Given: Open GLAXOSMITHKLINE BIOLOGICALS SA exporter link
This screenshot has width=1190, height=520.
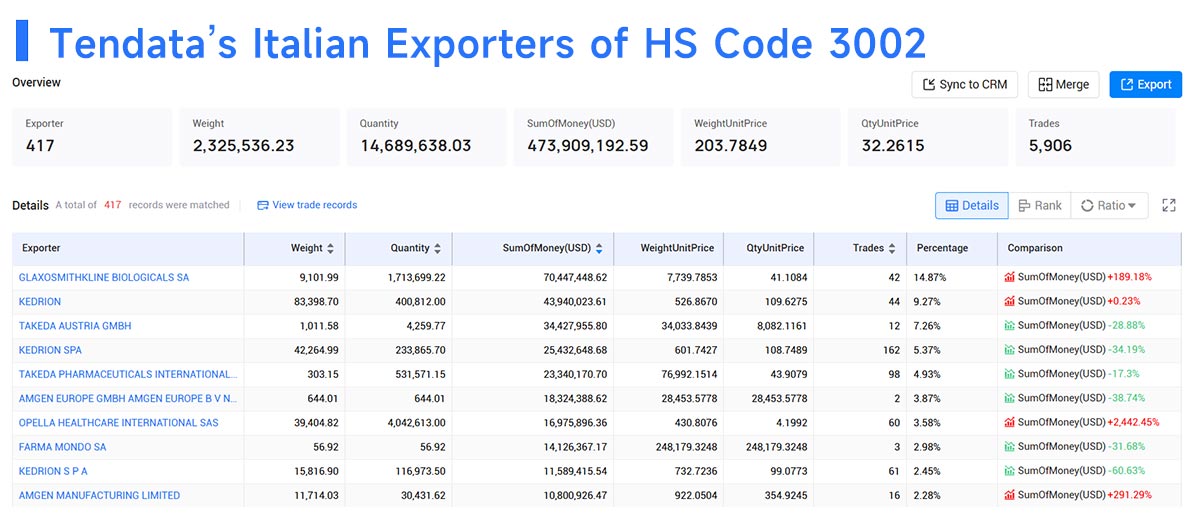Looking at the screenshot, I should [x=104, y=277].
